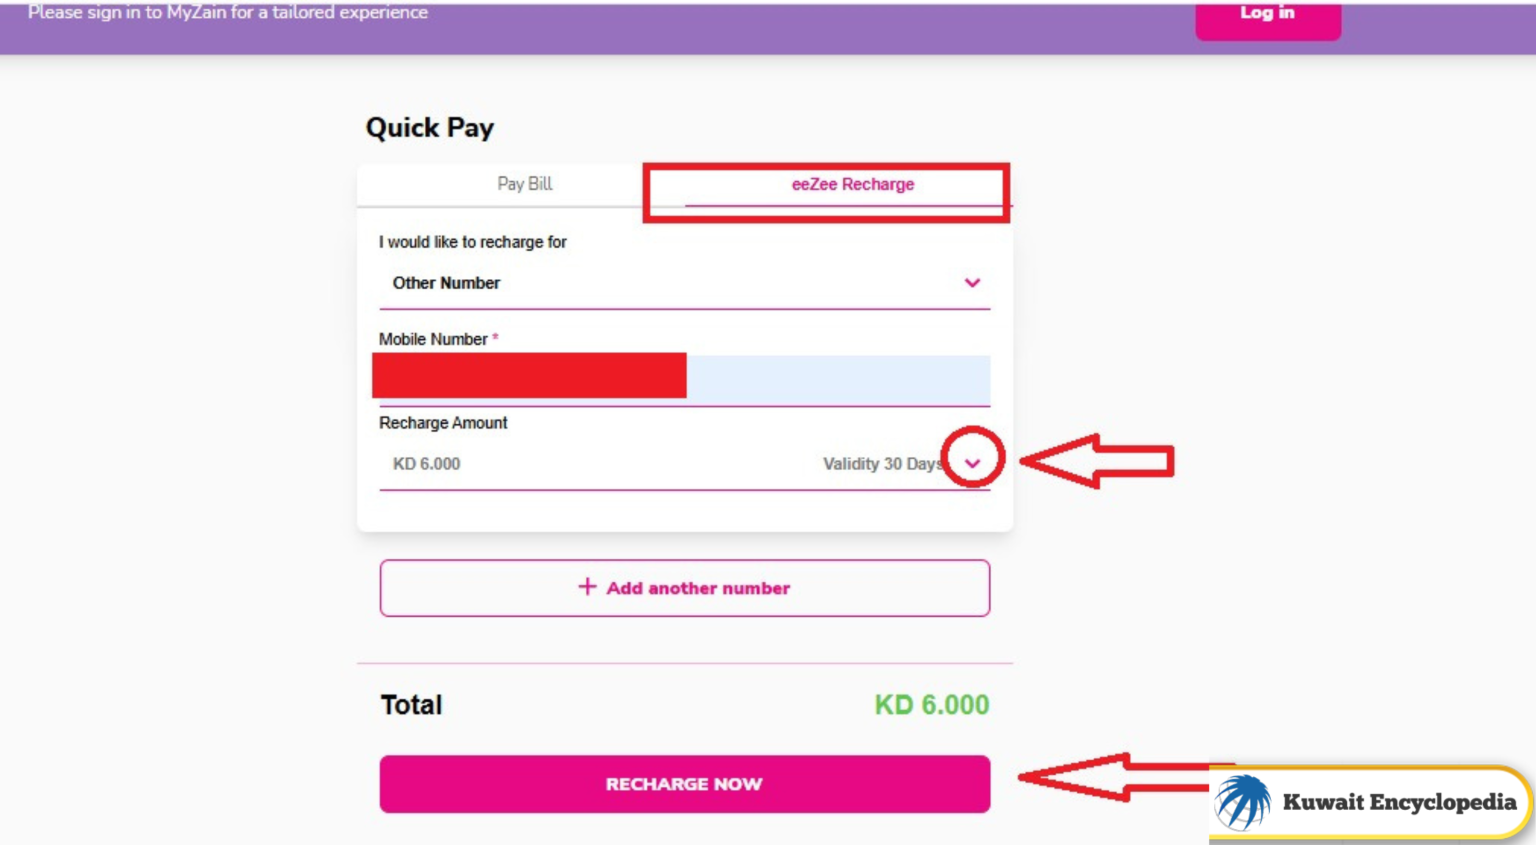
Task: Click the circled dropdown arrow highlighted in red
Action: (x=971, y=463)
